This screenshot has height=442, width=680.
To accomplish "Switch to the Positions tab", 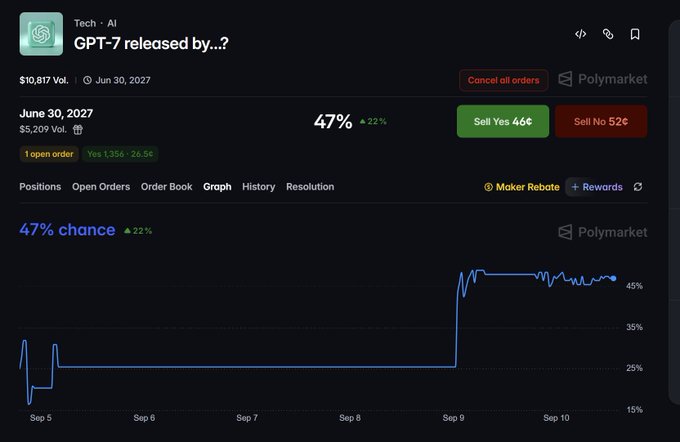I will [x=40, y=187].
